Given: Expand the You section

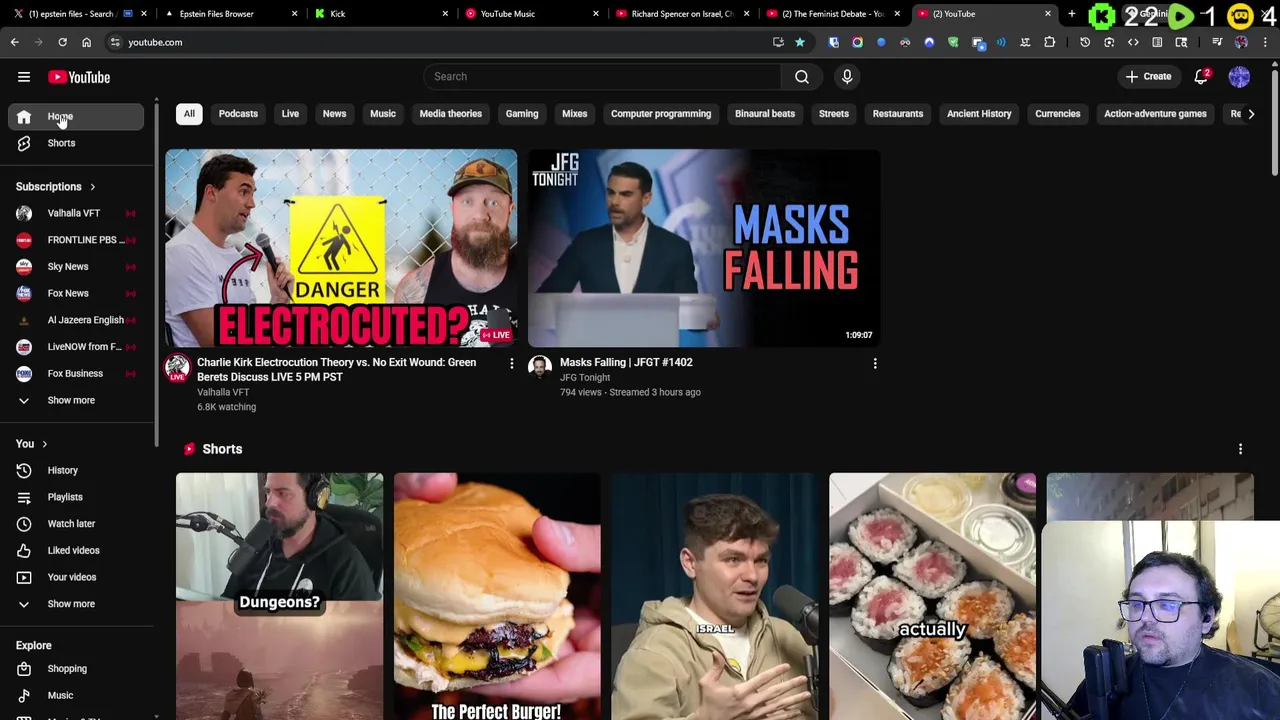Looking at the screenshot, I should pos(32,444).
